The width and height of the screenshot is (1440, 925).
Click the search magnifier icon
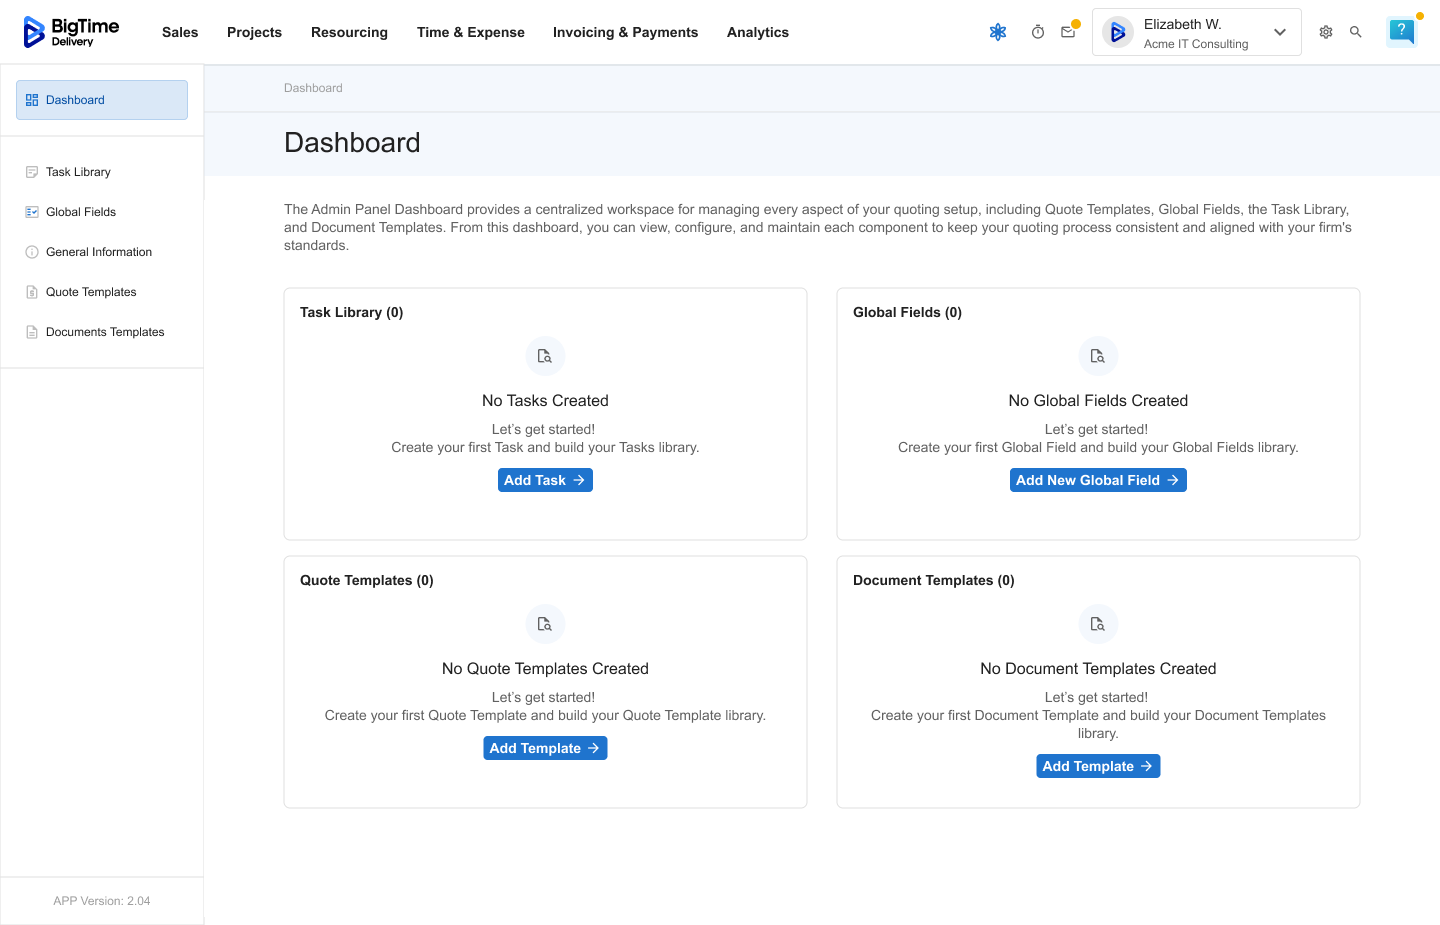1356,32
